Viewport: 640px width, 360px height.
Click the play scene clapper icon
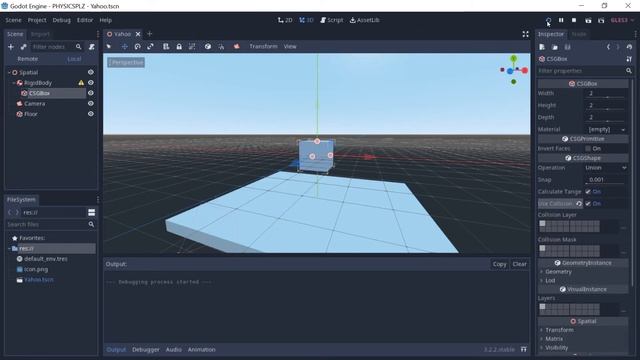coord(588,20)
